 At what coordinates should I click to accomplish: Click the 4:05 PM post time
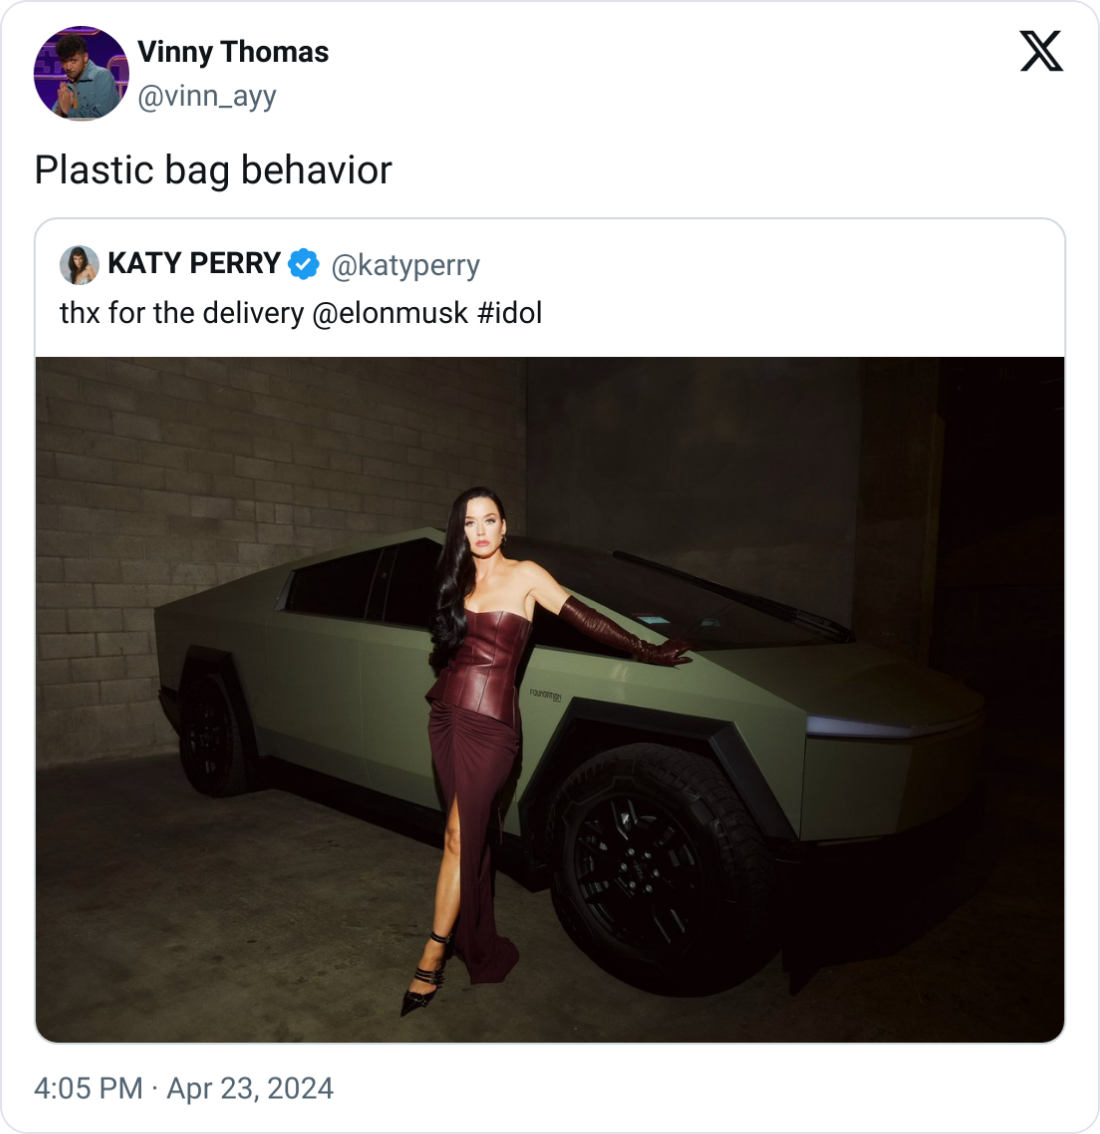(88, 1088)
